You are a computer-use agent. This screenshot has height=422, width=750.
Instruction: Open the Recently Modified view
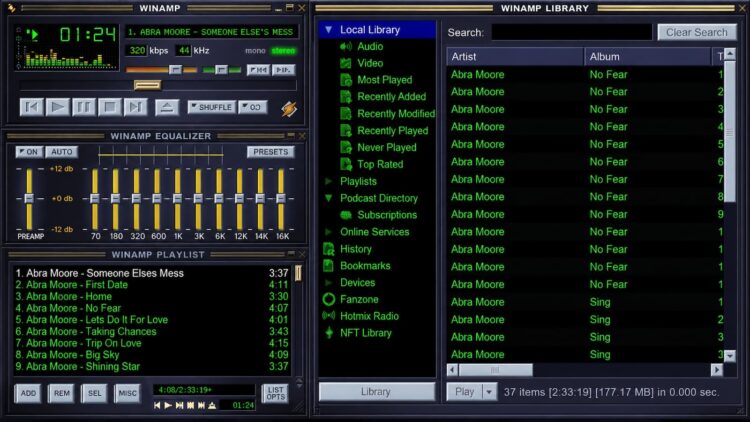pyautogui.click(x=396, y=114)
